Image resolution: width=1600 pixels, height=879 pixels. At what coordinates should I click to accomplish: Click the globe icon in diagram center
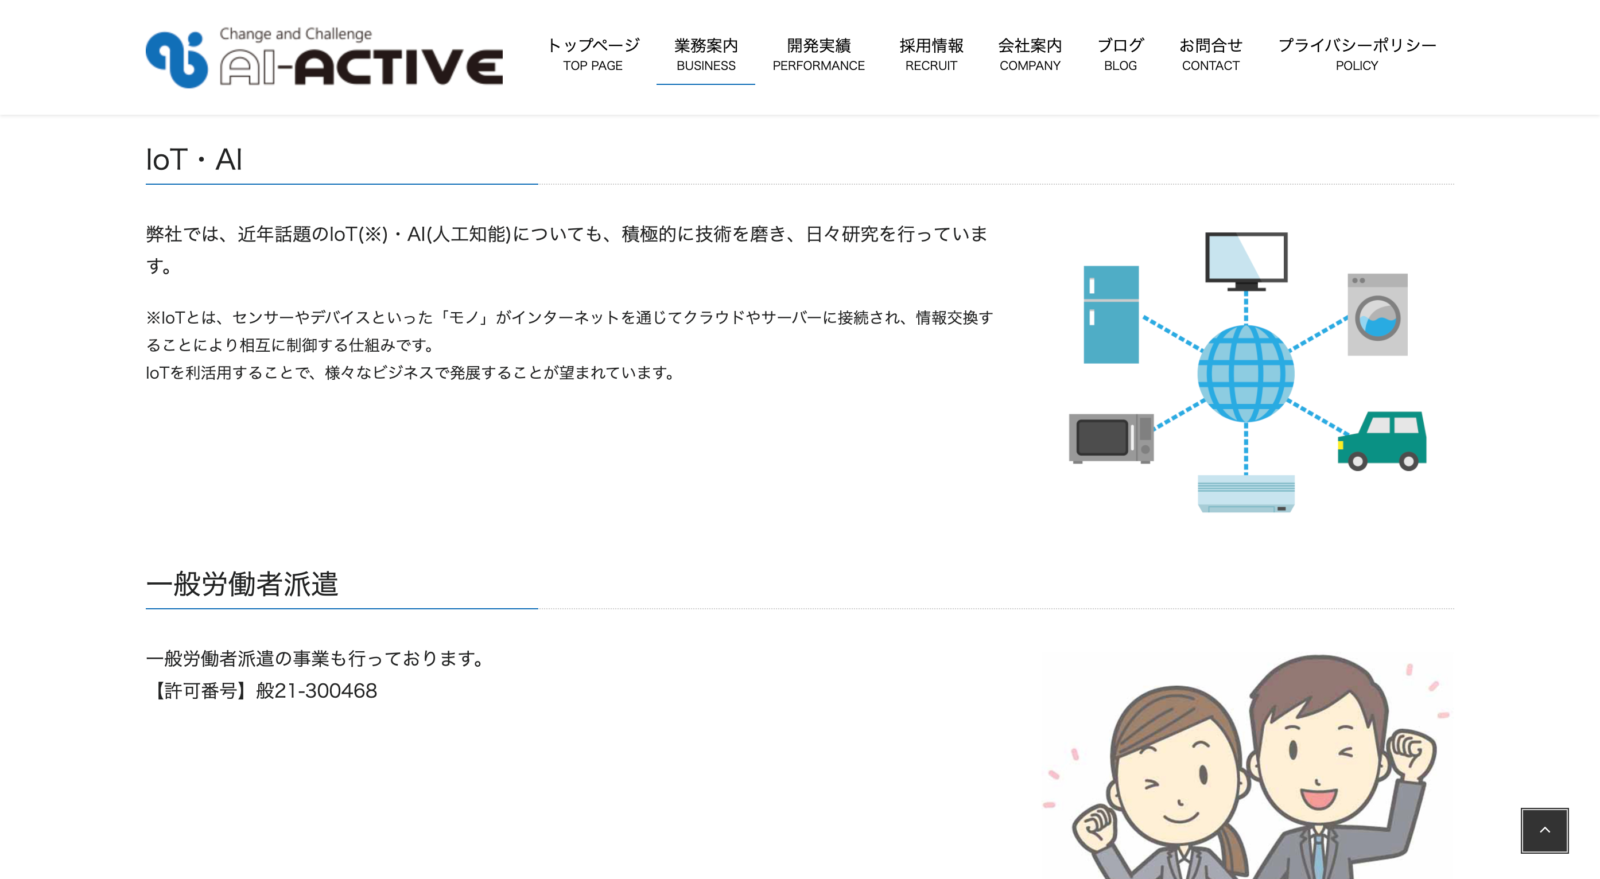point(1245,374)
